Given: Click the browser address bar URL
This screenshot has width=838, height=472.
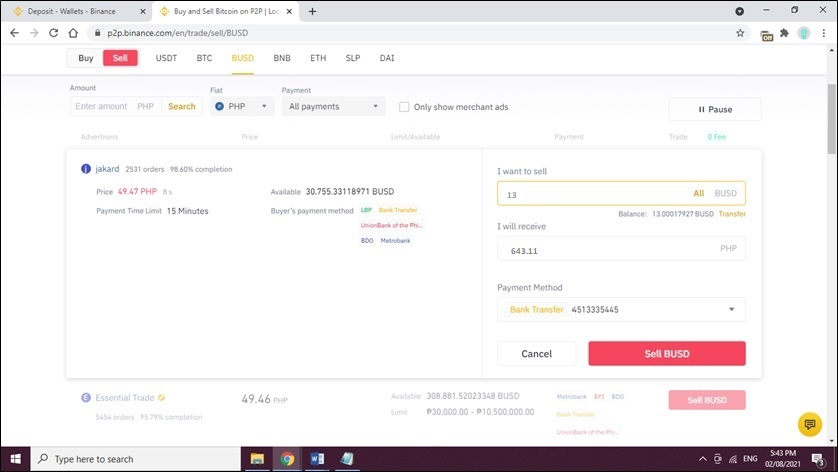Looking at the screenshot, I should click(177, 33).
